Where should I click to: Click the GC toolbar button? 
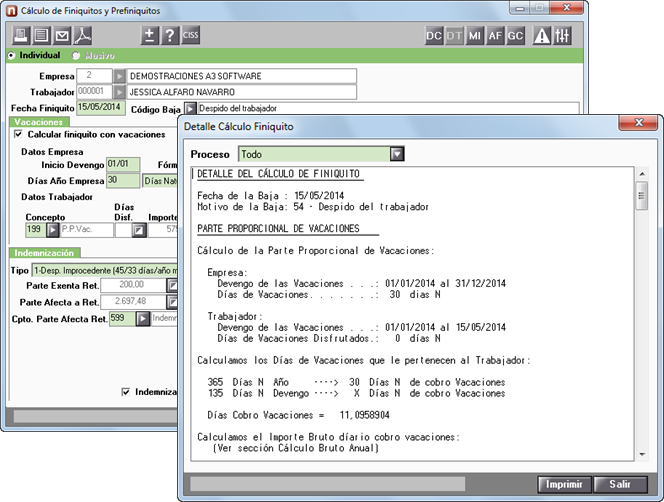[x=515, y=36]
